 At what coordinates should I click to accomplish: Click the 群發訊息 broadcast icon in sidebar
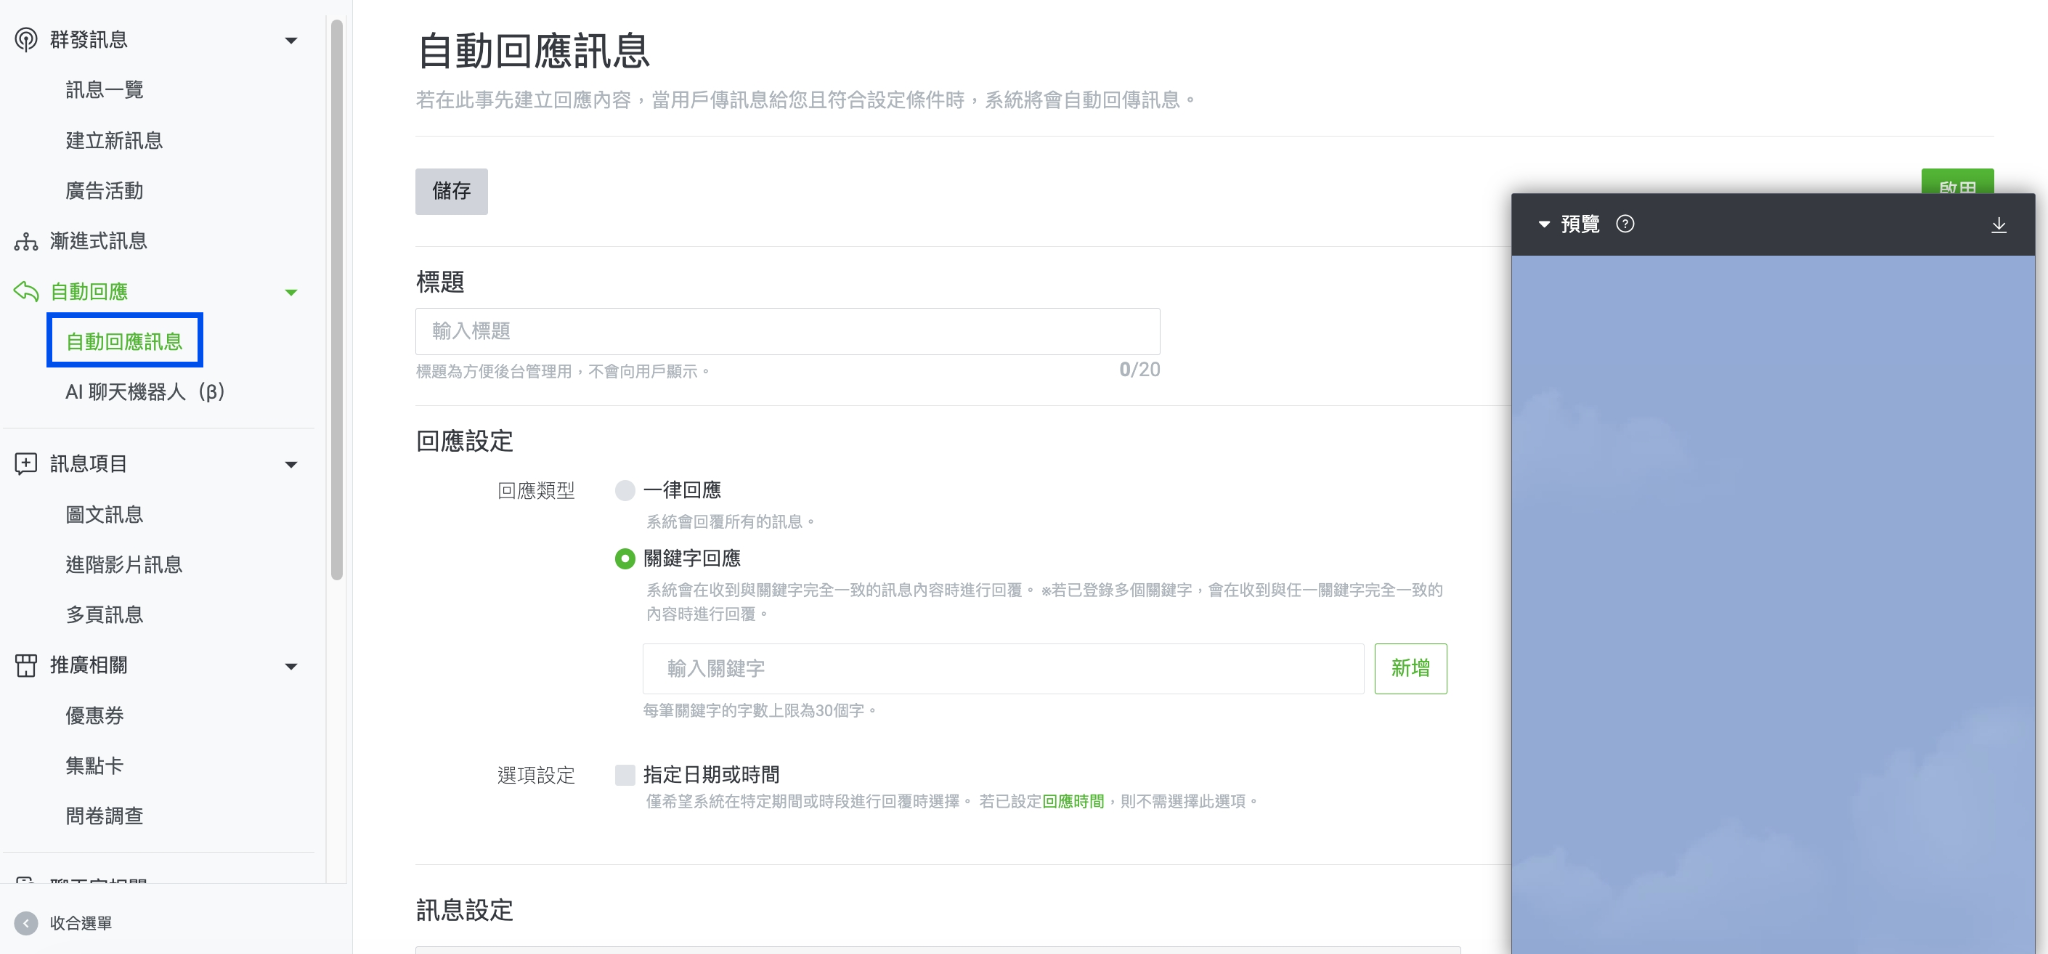point(25,39)
